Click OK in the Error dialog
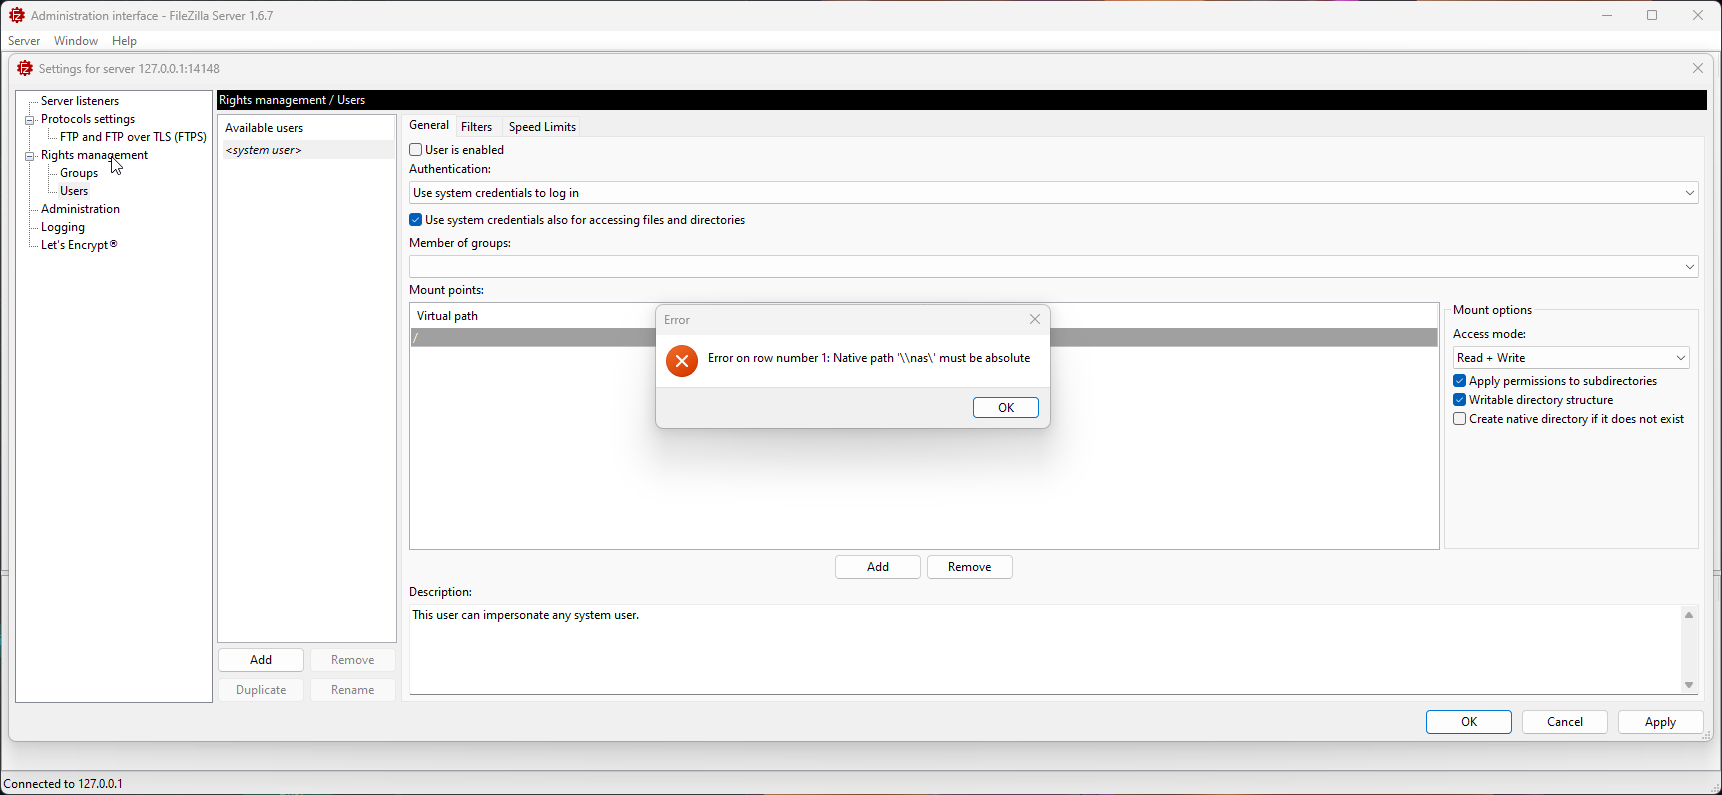Viewport: 1722px width, 795px height. tap(1006, 408)
